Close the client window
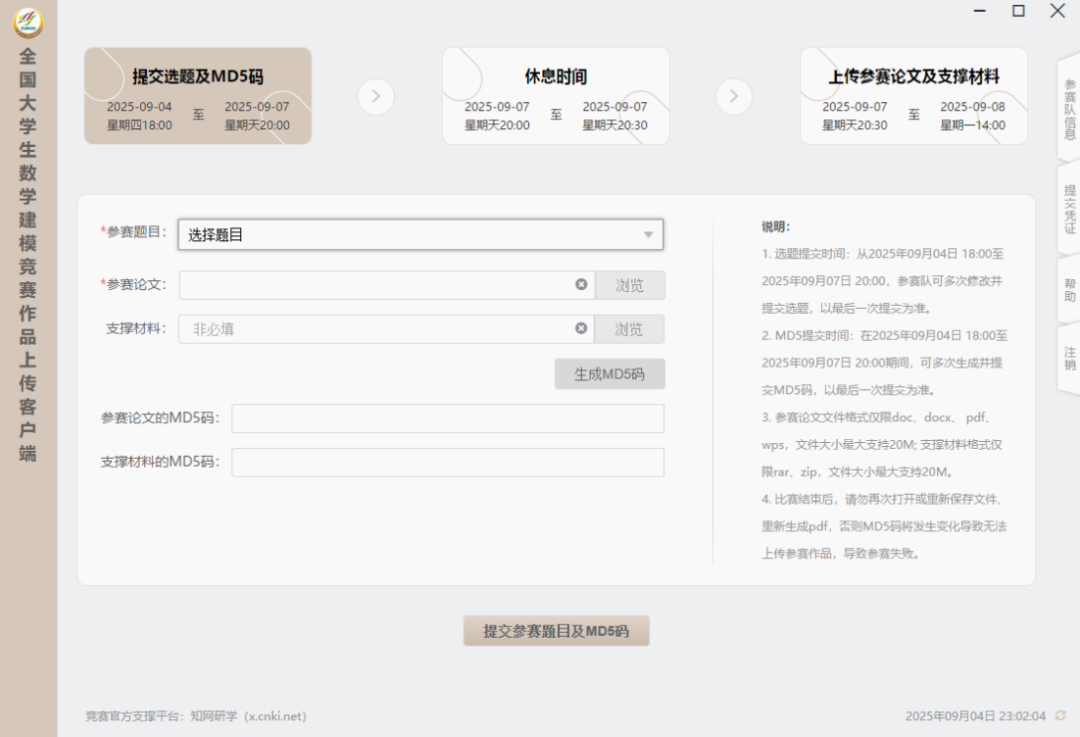This screenshot has width=1080, height=737. coord(1057,10)
